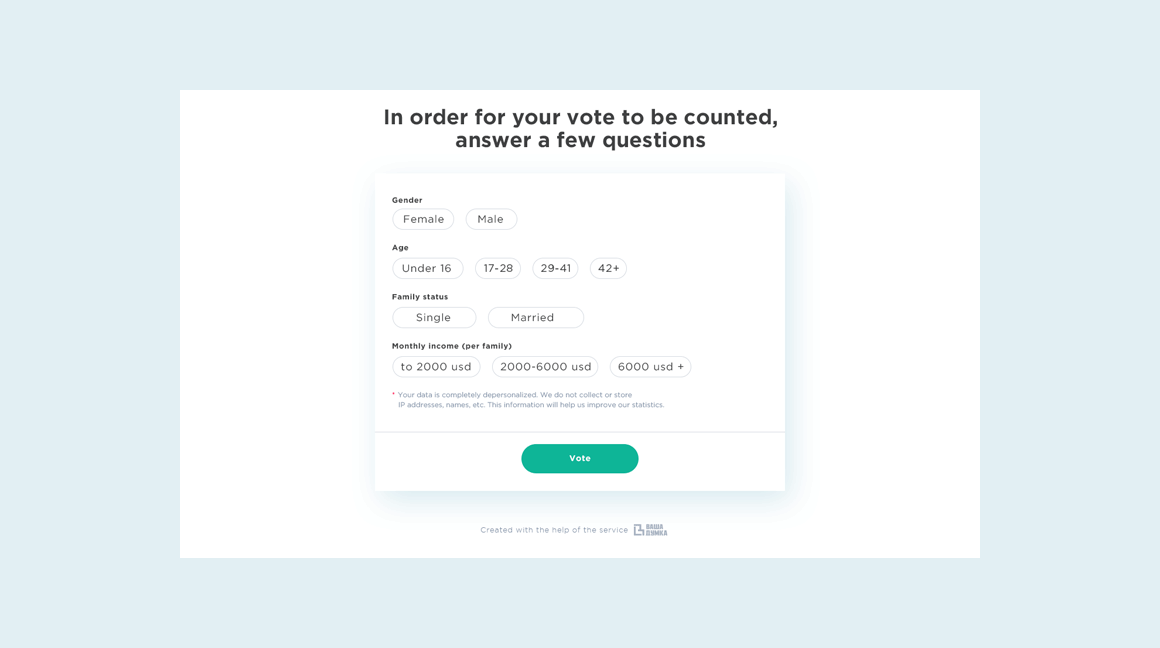Click the 'Created with the help' footer text

(x=554, y=530)
